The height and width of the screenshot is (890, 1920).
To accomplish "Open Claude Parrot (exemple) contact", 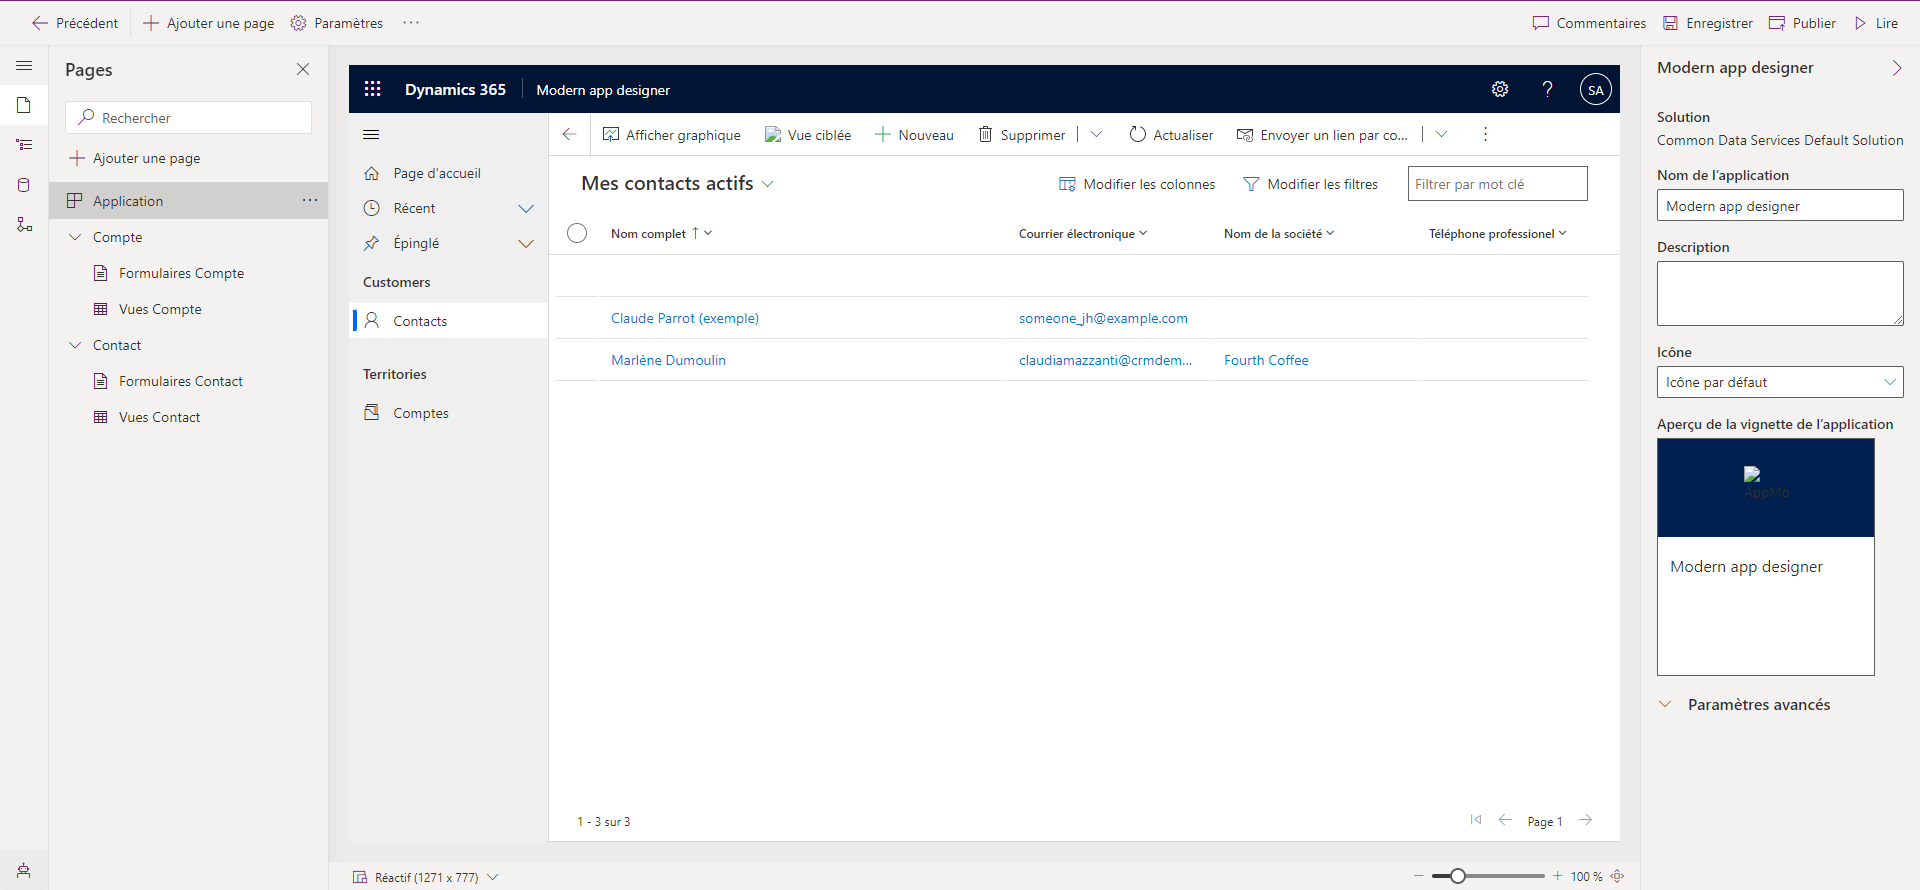I will coord(685,318).
